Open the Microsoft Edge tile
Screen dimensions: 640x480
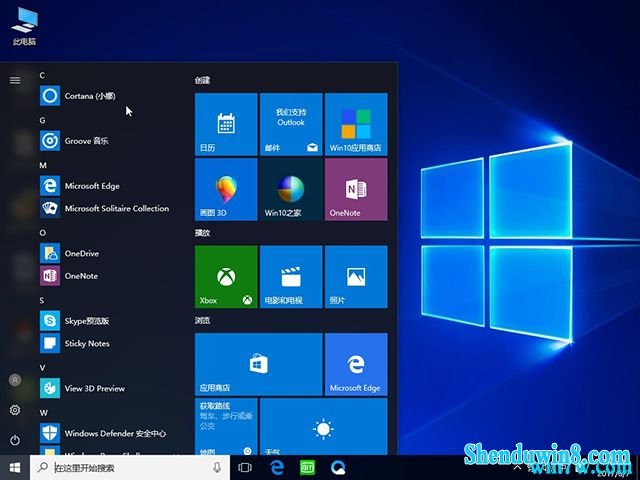(x=356, y=364)
